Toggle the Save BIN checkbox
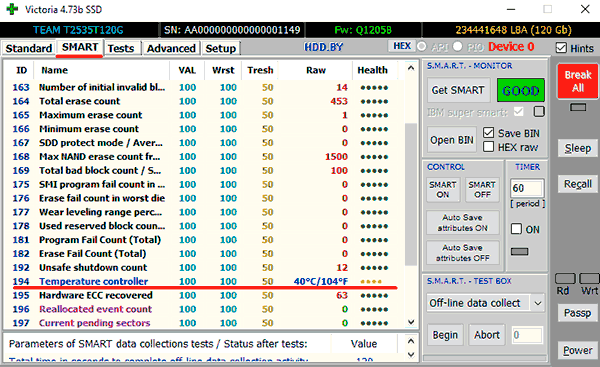Screen dimensions: 600x367 (488, 133)
